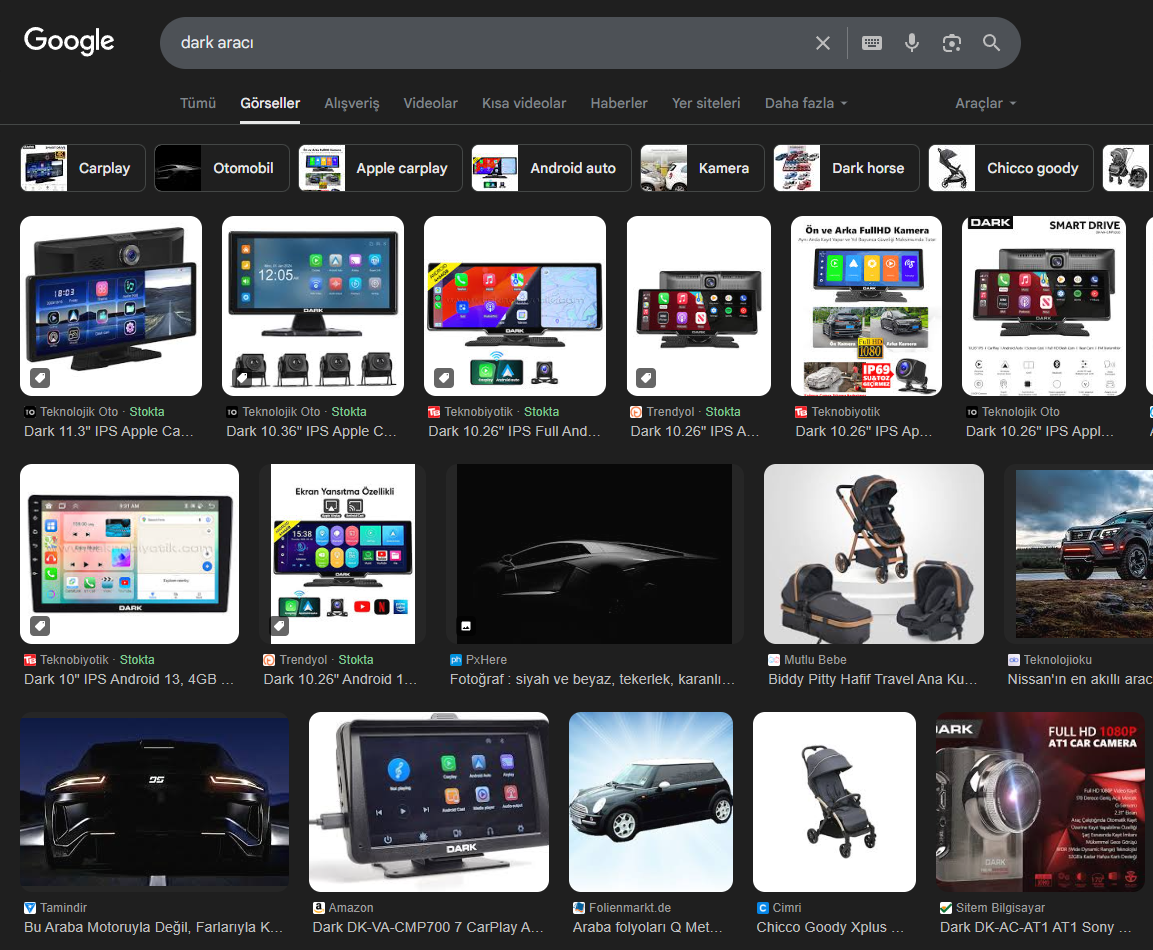Clear the search box with the X icon
This screenshot has width=1153, height=950.
(x=823, y=43)
